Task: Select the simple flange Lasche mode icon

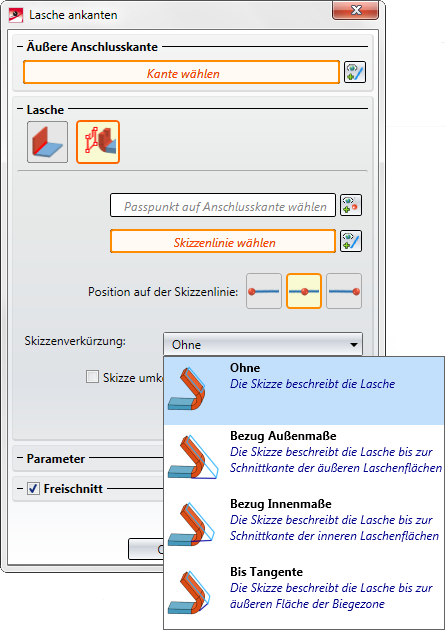Action: [x=47, y=142]
